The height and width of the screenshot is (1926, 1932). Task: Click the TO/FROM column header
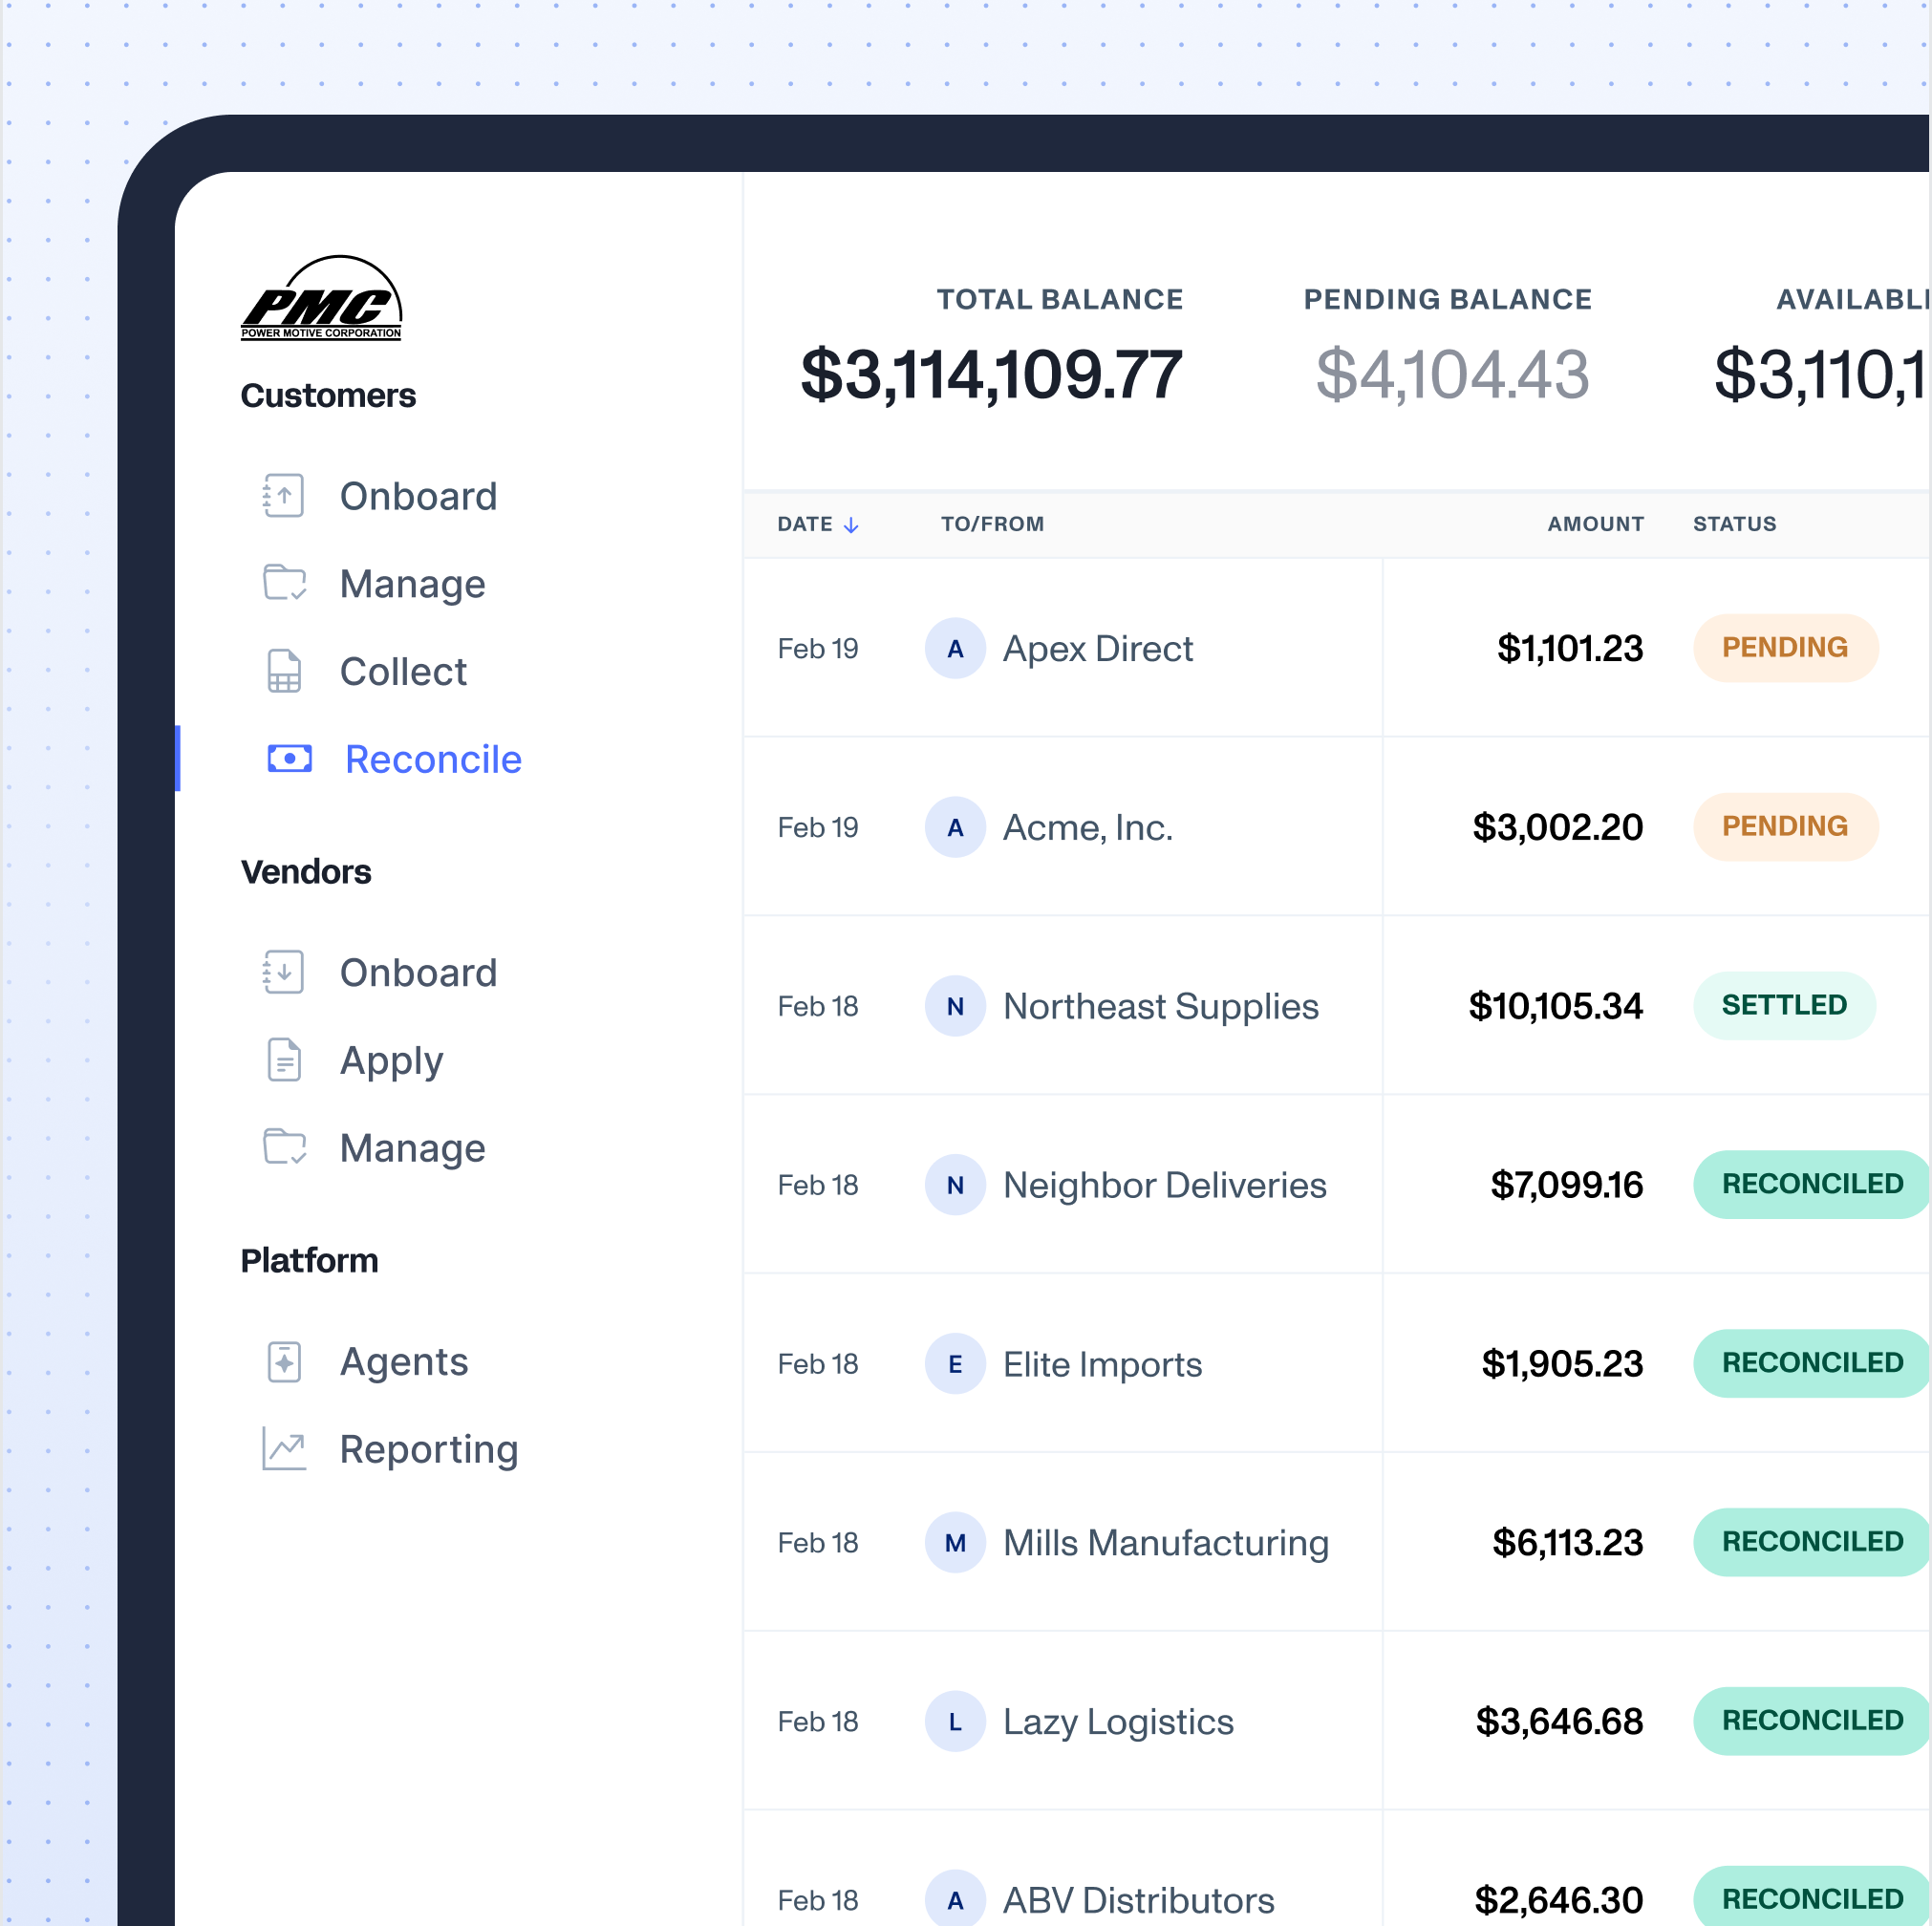[x=993, y=524]
